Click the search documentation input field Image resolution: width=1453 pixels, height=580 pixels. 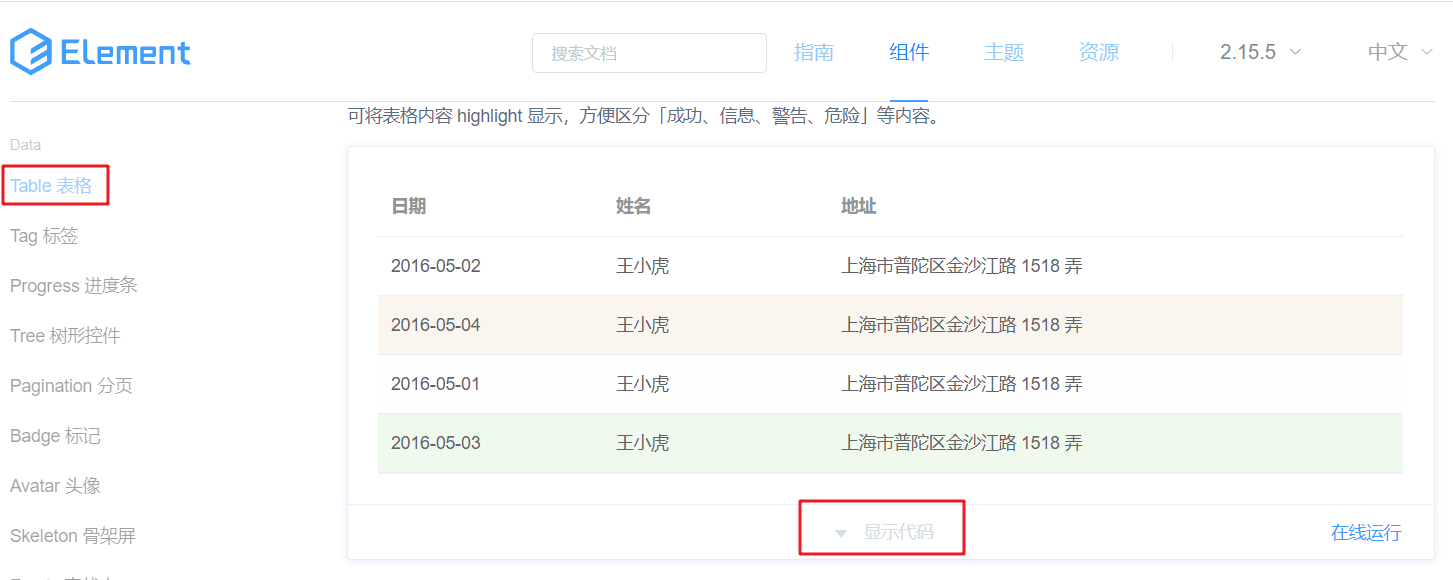649,53
